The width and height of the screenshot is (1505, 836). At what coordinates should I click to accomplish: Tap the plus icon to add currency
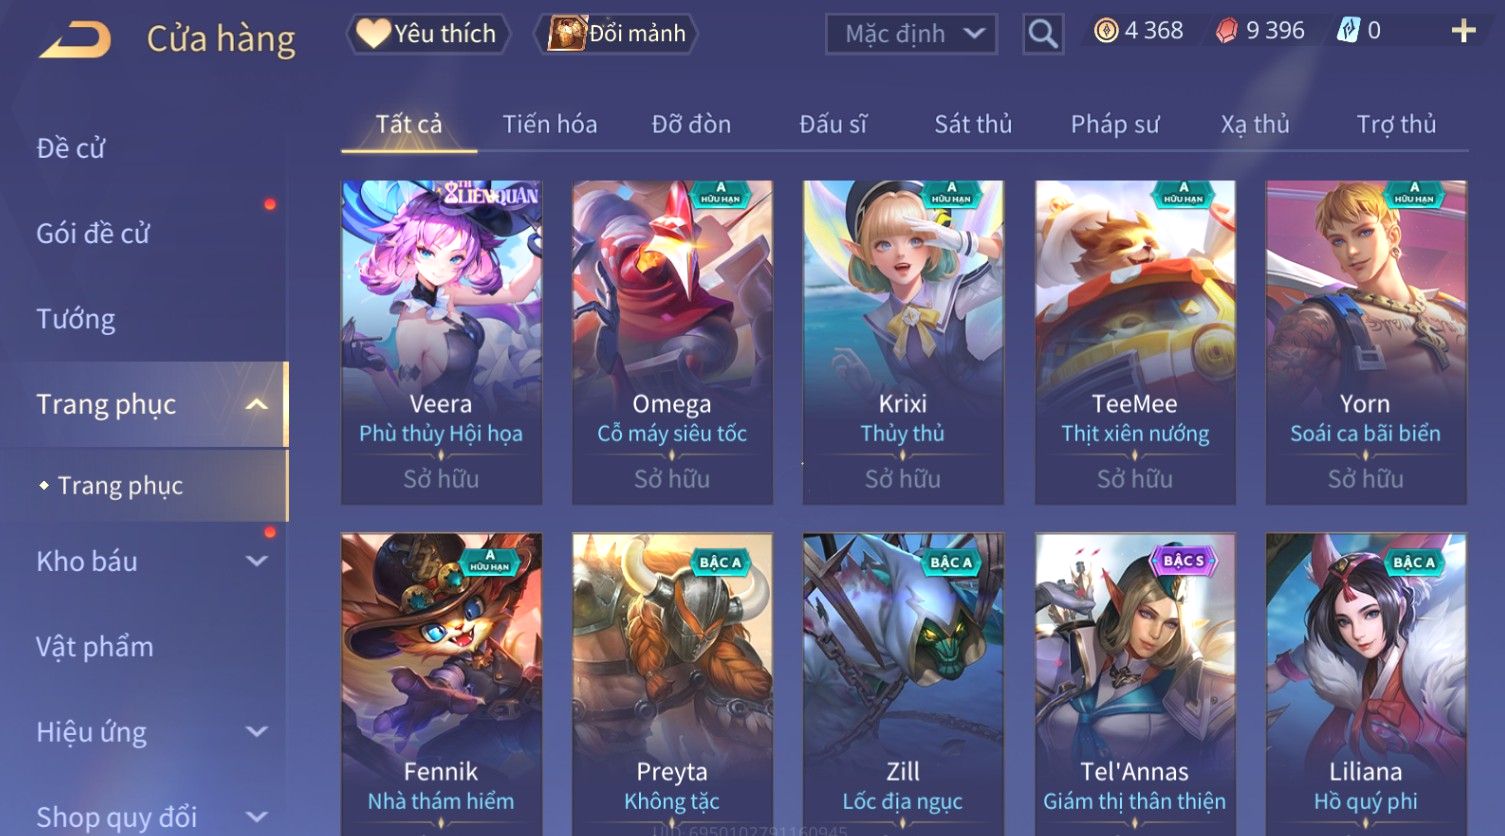(1463, 31)
